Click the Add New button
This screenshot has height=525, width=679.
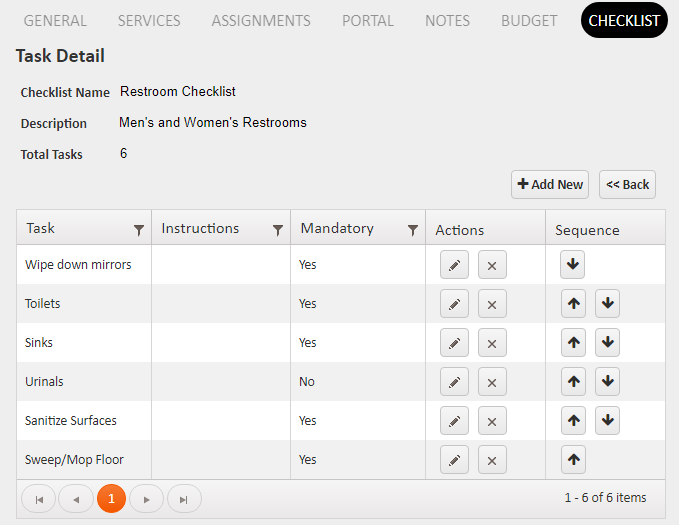pos(550,185)
